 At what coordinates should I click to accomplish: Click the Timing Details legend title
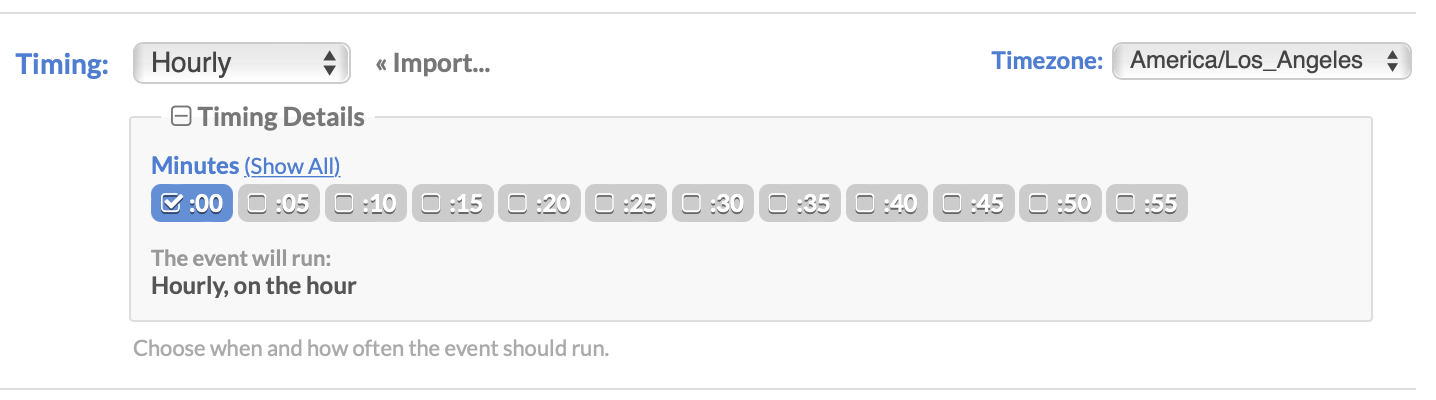pyautogui.click(x=280, y=117)
